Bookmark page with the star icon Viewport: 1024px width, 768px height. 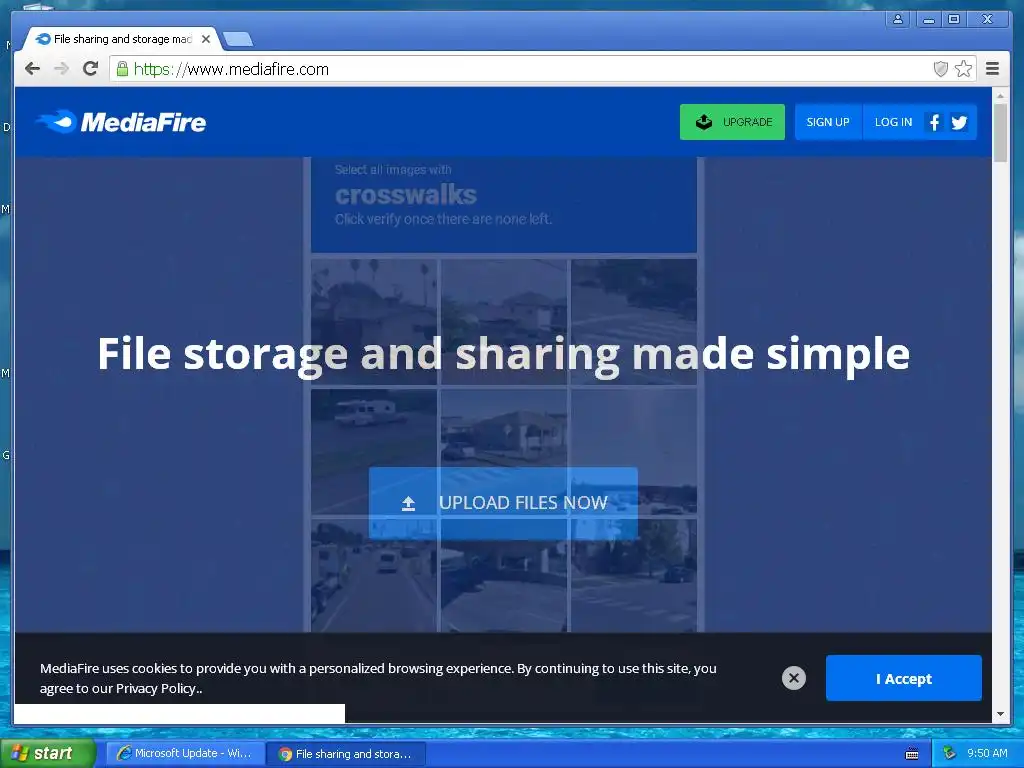(963, 69)
